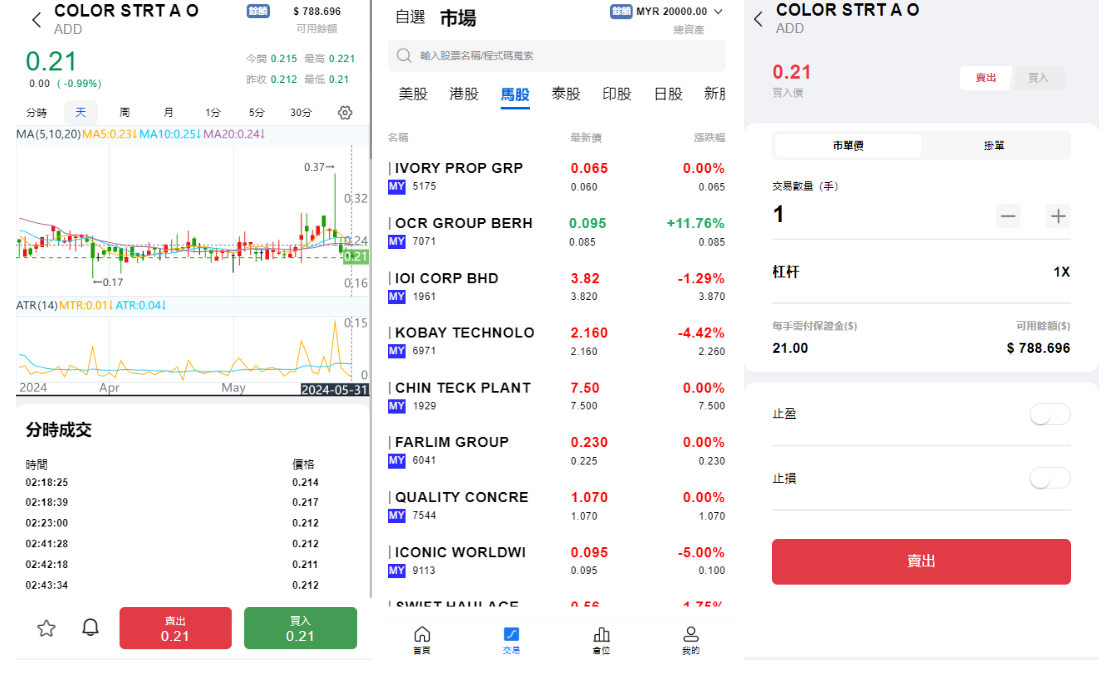Enable the stop loss (止損) switch
1114x679 pixels.
click(x=1050, y=479)
